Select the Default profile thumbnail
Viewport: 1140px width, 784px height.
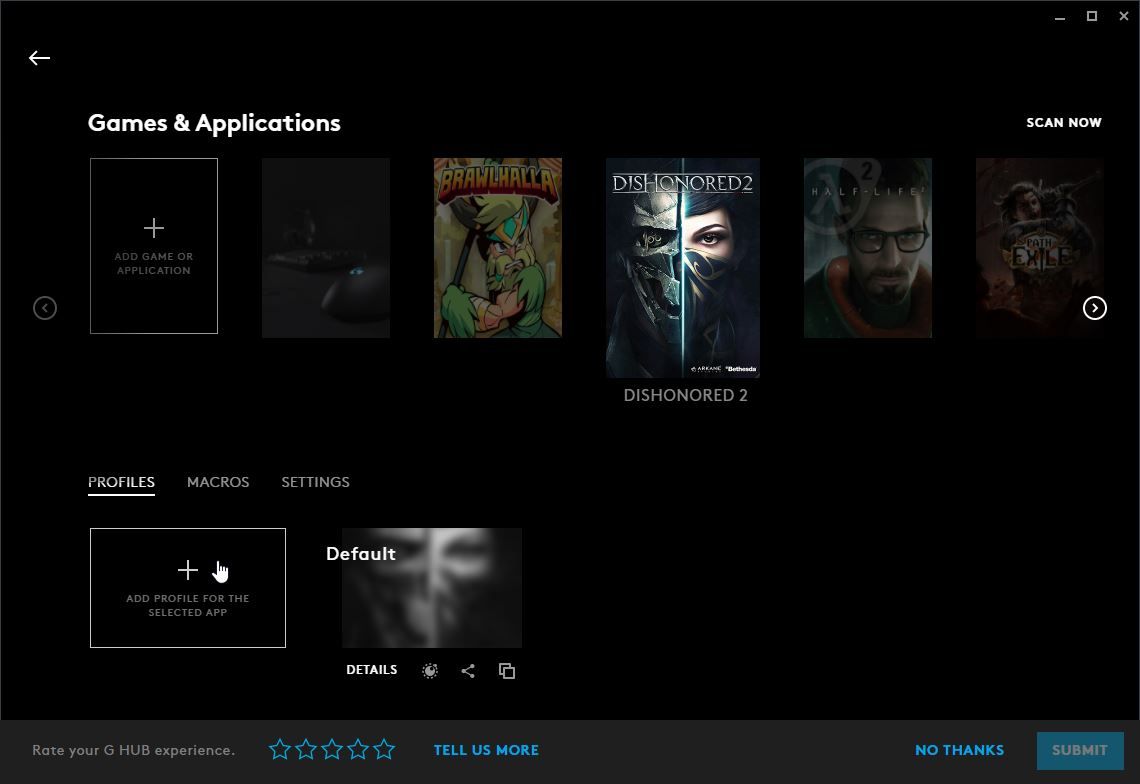click(x=432, y=588)
